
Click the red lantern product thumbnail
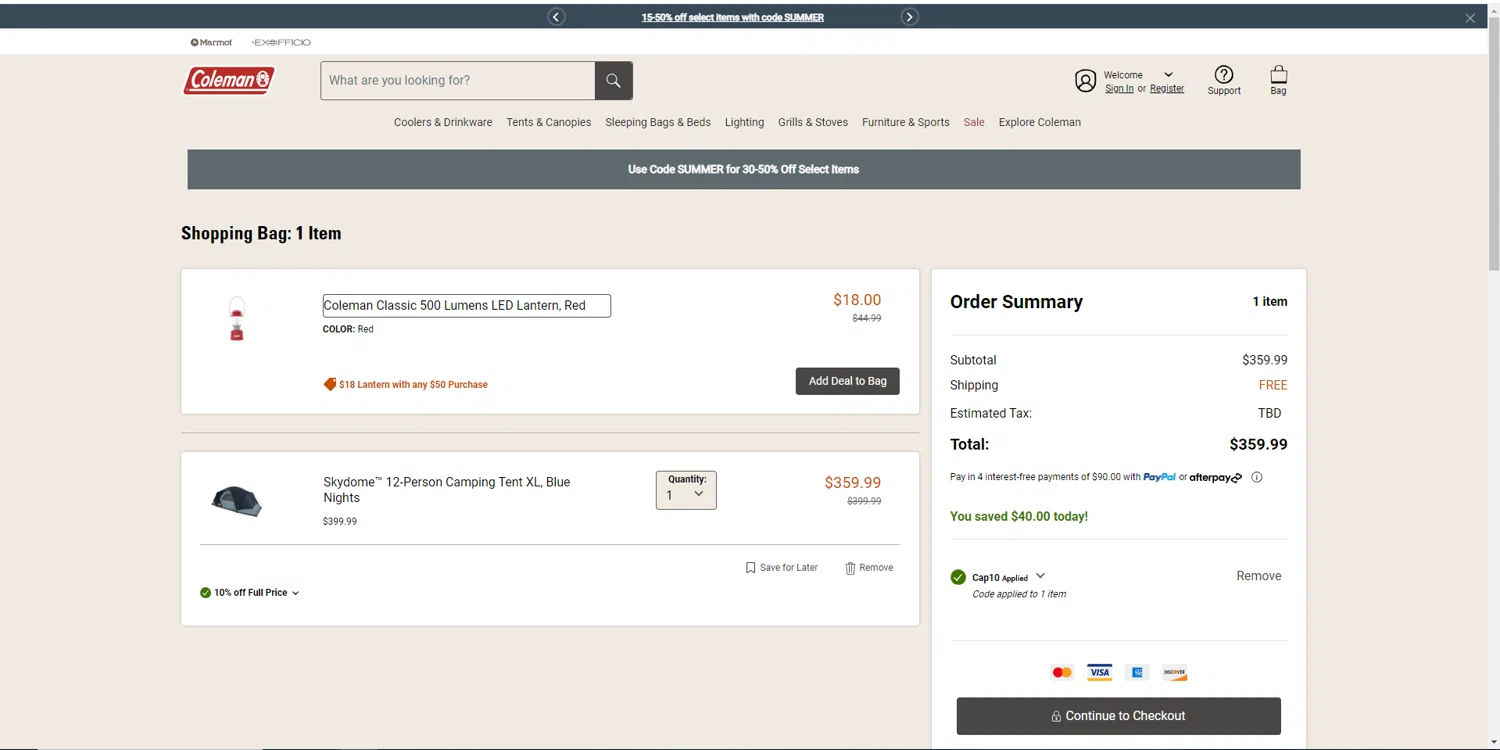237,319
